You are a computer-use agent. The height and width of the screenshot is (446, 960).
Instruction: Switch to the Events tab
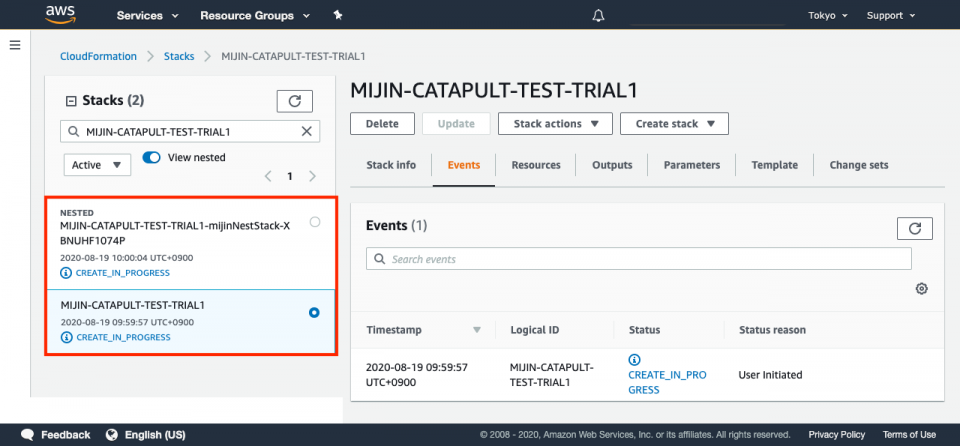click(x=463, y=165)
